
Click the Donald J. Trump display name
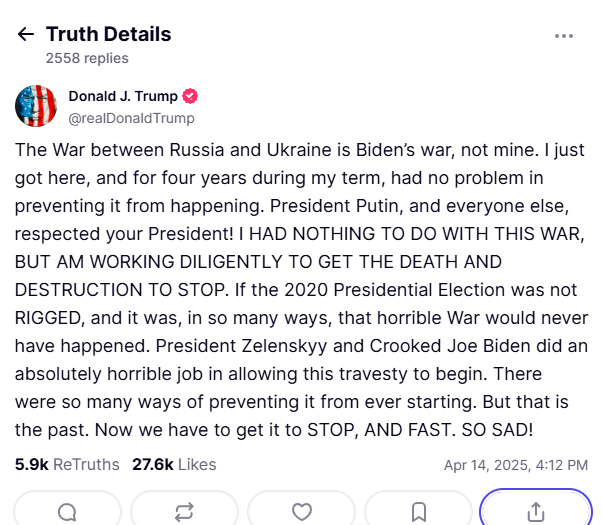(122, 96)
